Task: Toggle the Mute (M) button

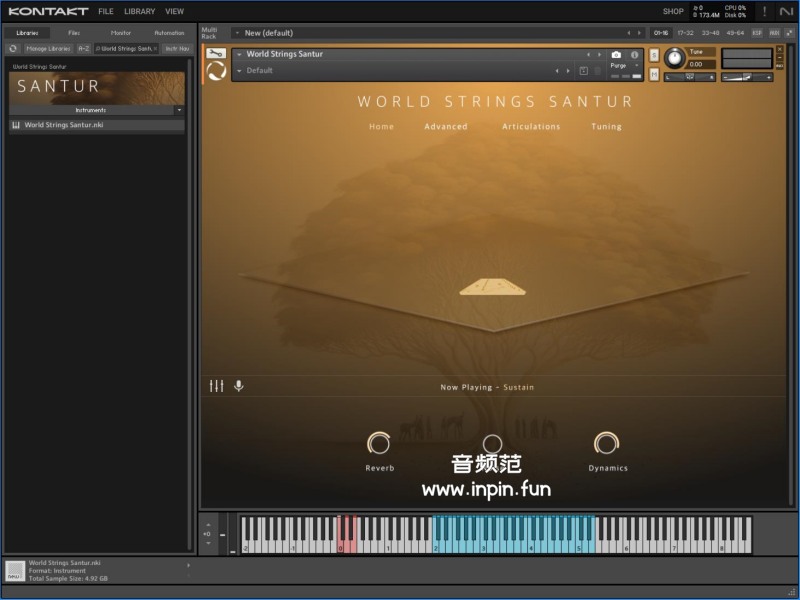Action: coord(654,73)
